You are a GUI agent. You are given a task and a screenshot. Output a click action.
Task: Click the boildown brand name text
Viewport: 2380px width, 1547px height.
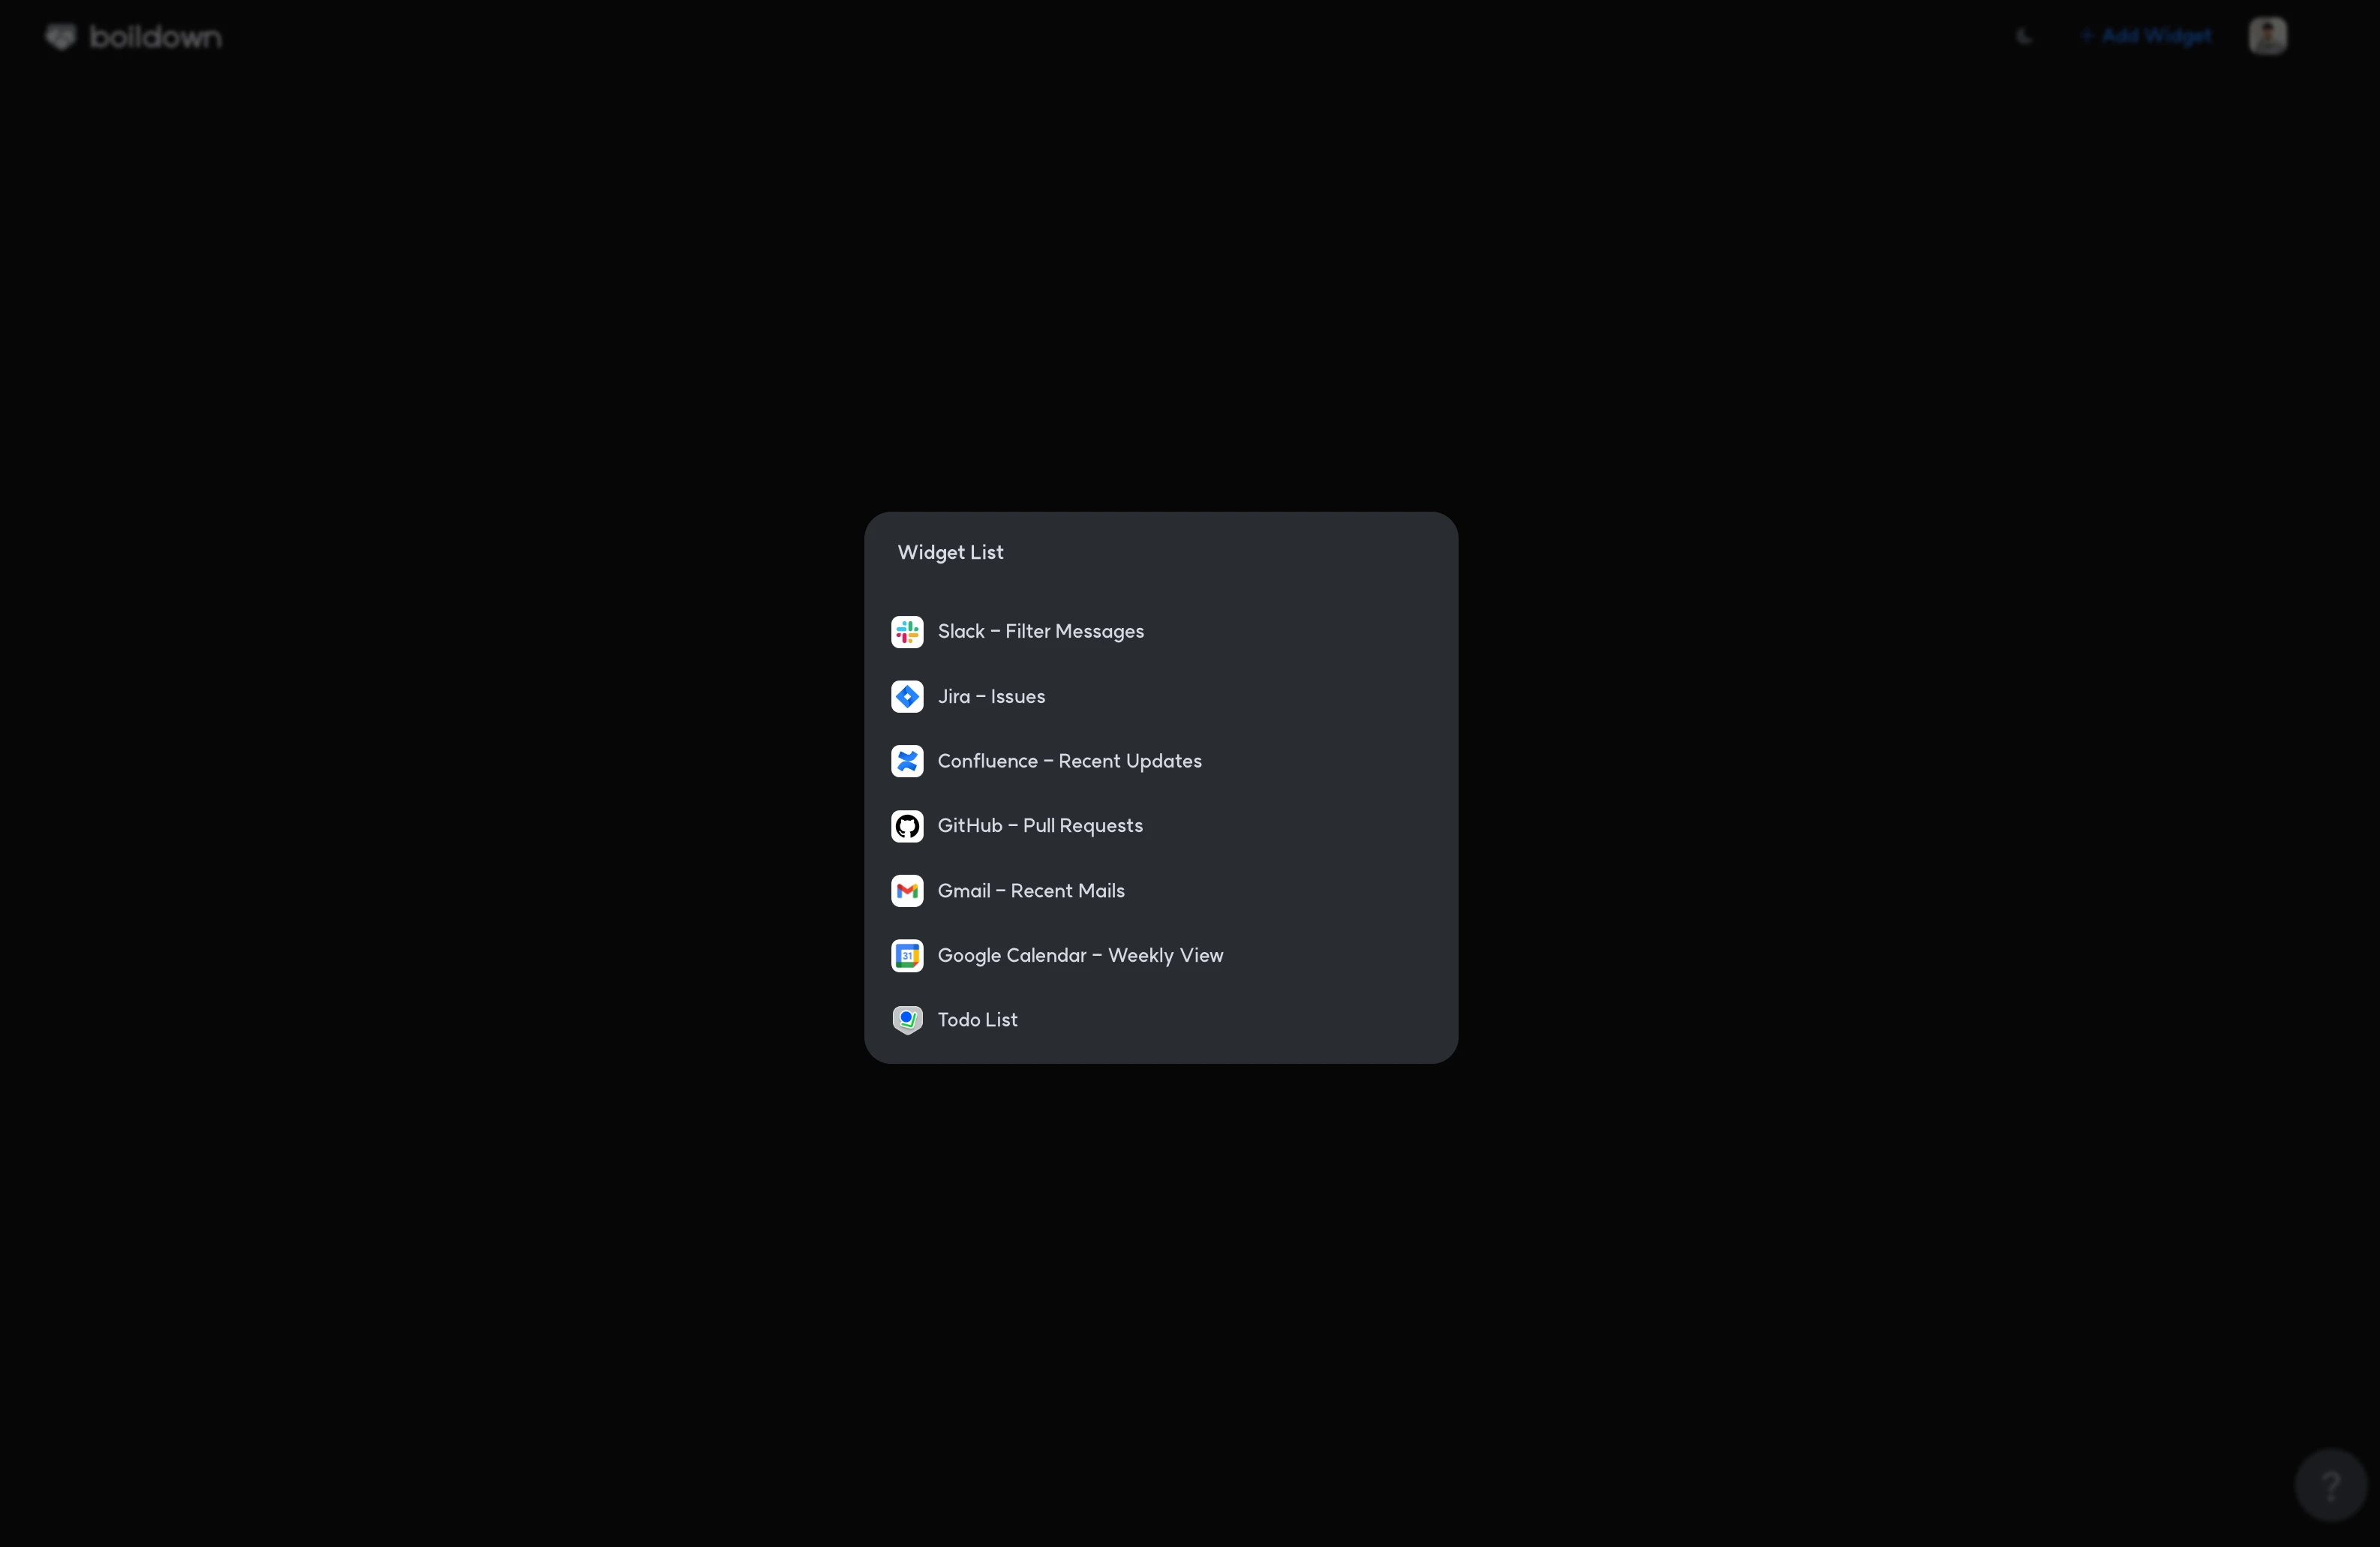click(x=156, y=37)
